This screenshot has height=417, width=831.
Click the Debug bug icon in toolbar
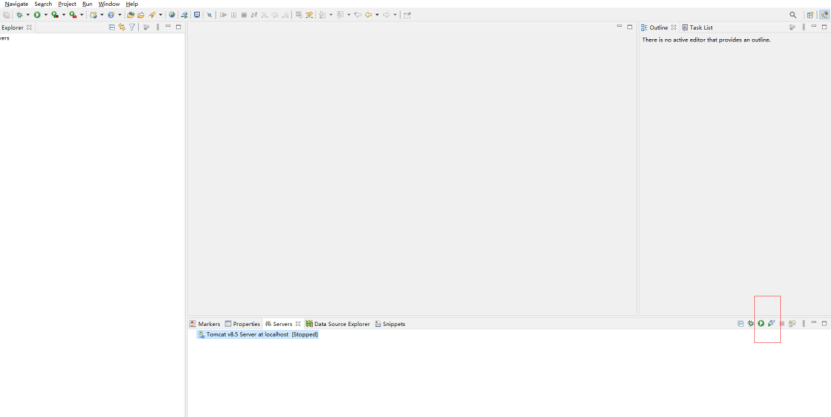tap(19, 15)
